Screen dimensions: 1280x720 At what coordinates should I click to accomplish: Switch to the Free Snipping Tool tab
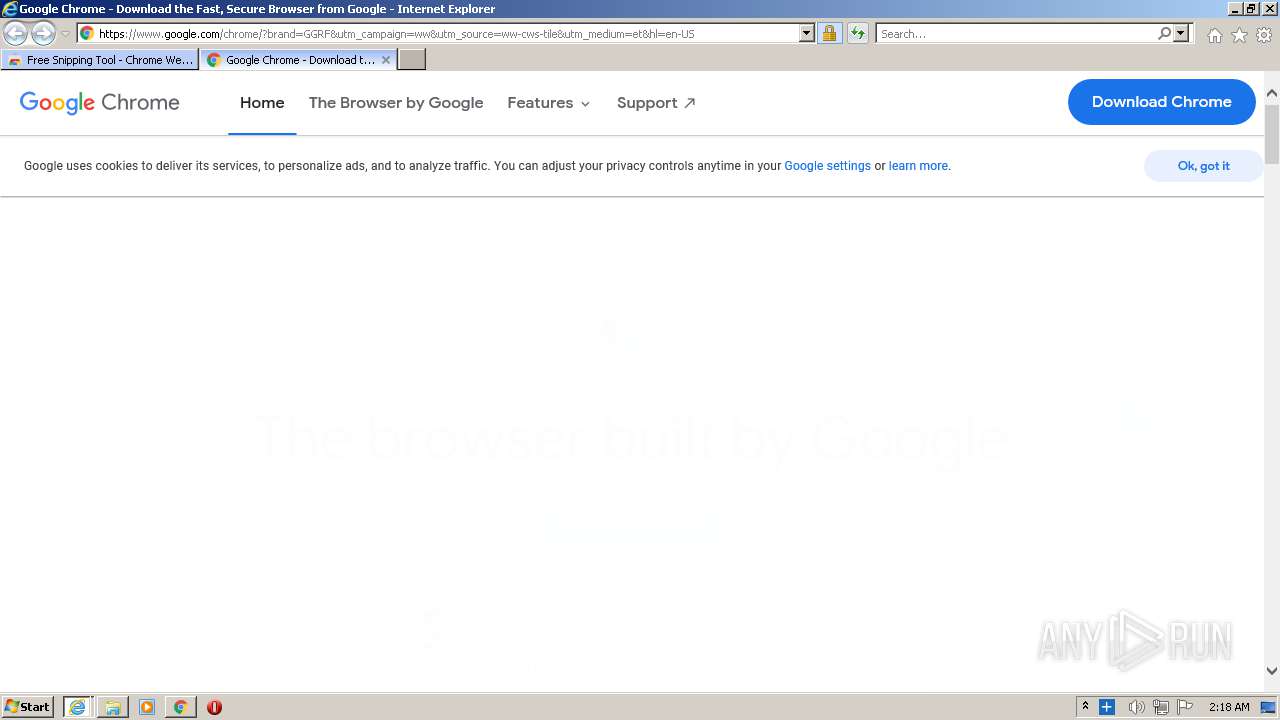[x=100, y=60]
